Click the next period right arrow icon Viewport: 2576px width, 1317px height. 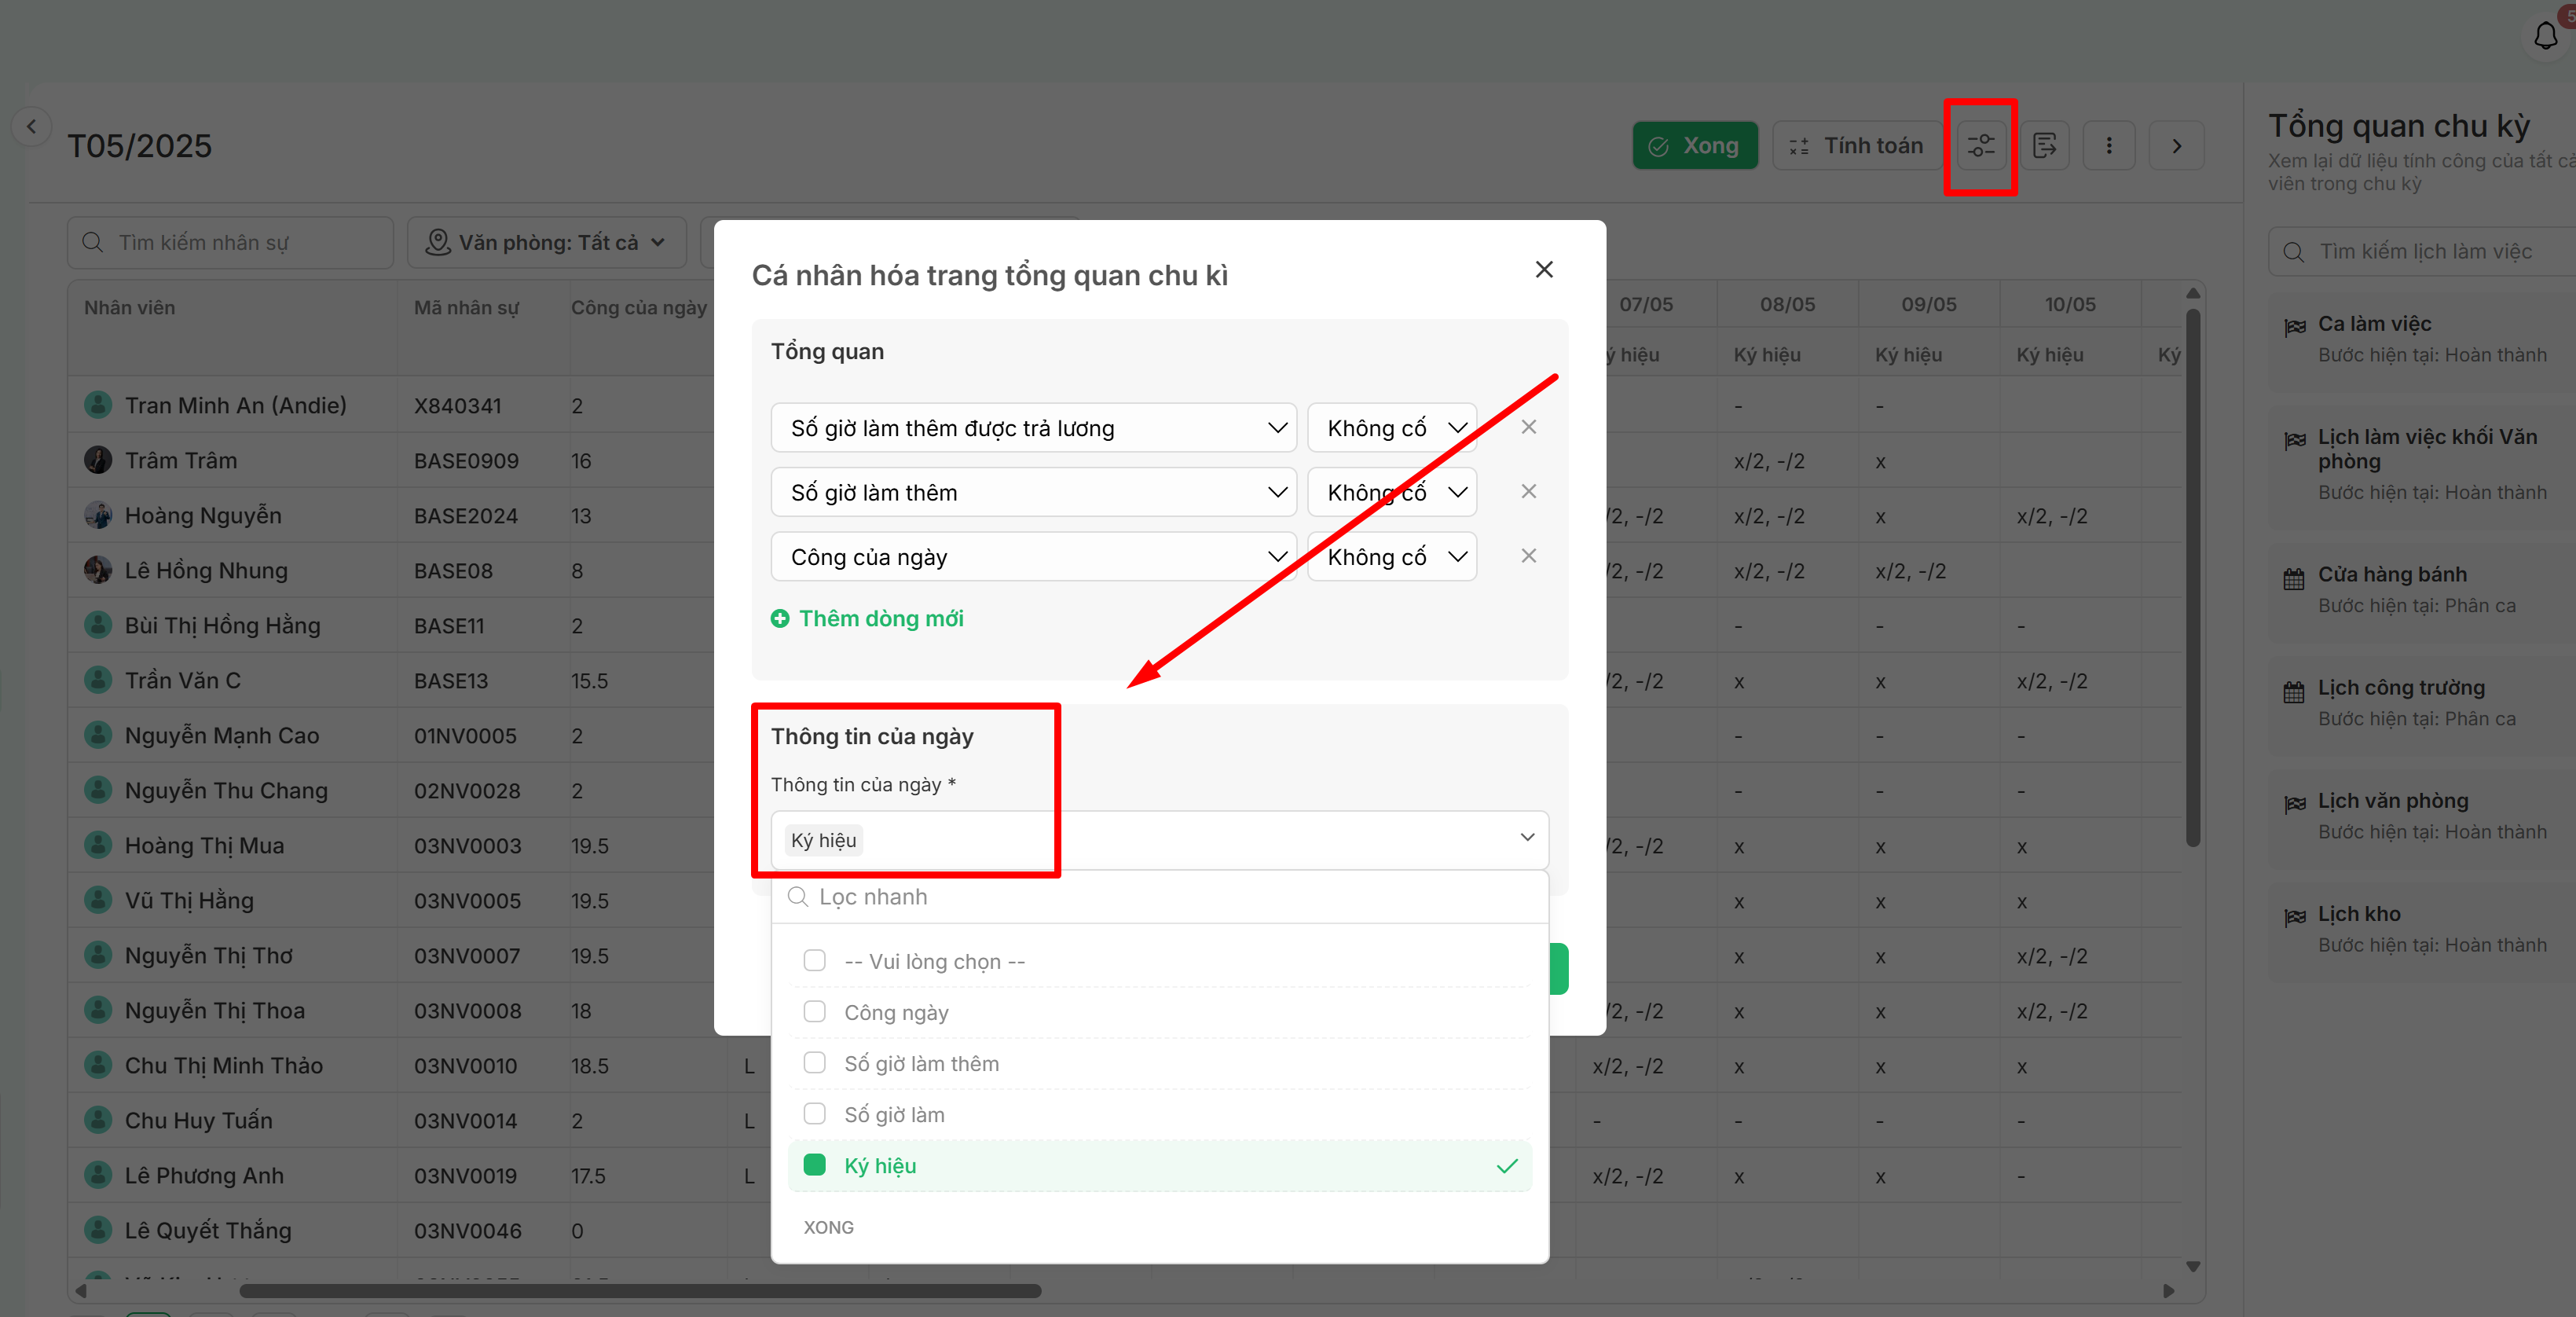(x=2176, y=146)
